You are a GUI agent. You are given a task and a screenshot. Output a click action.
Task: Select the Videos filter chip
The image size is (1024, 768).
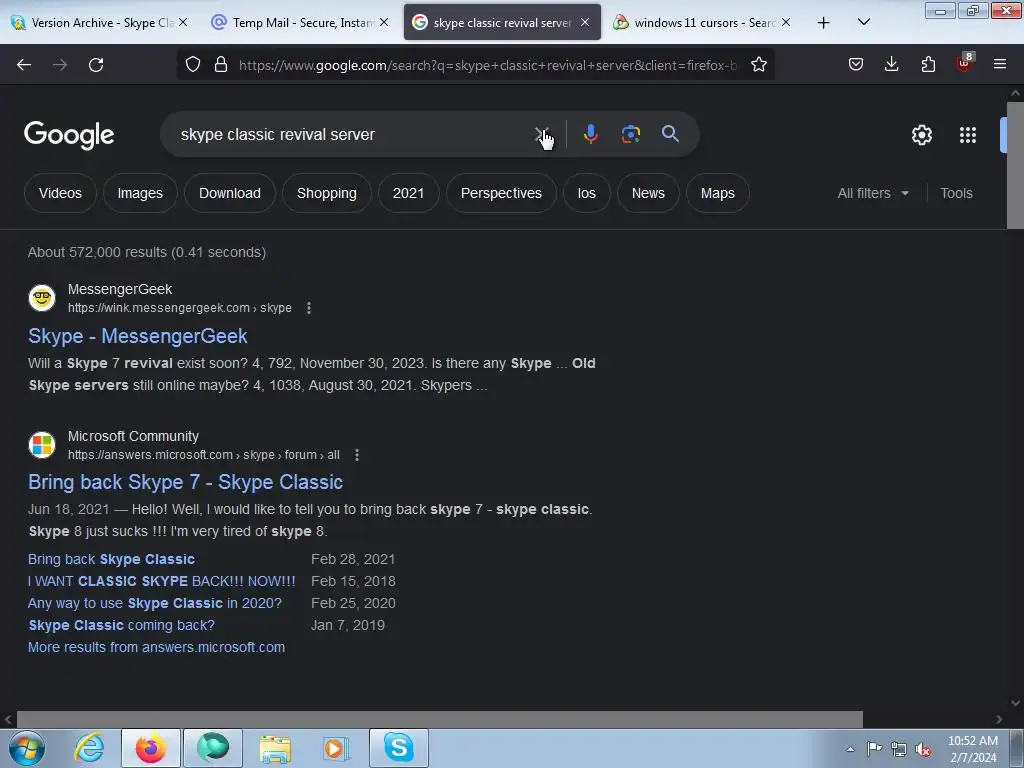coord(60,193)
